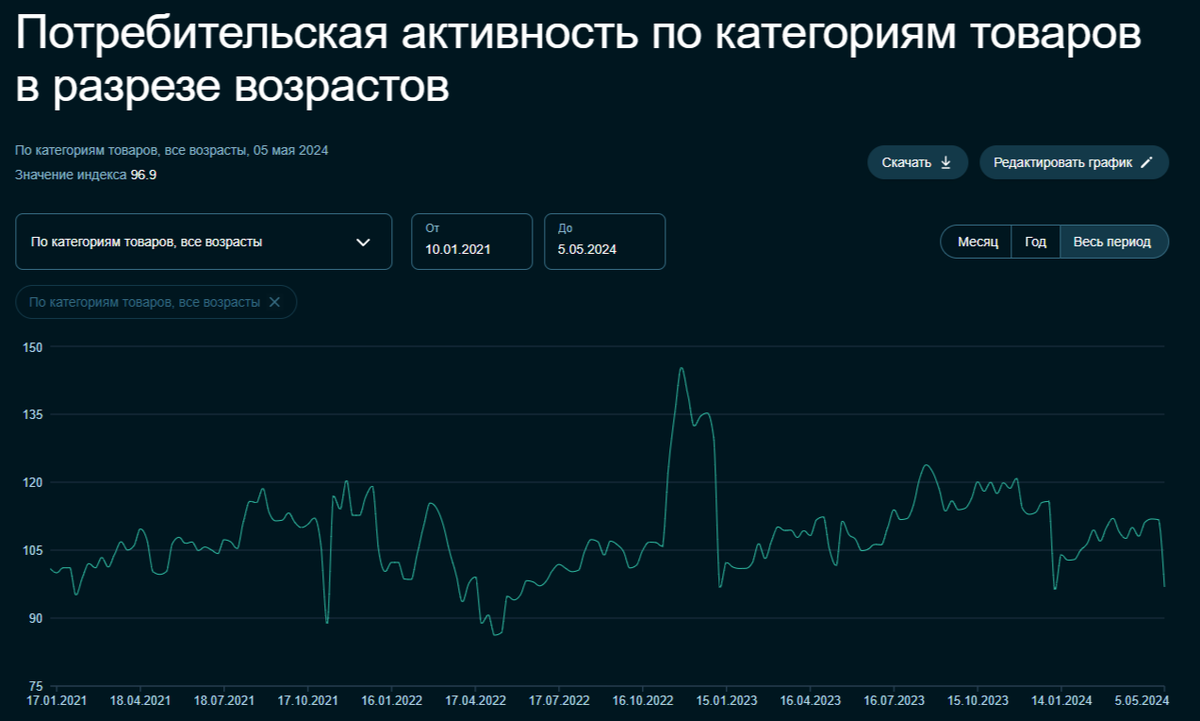Click the pencil icon in Редактировать график

[1147, 163]
